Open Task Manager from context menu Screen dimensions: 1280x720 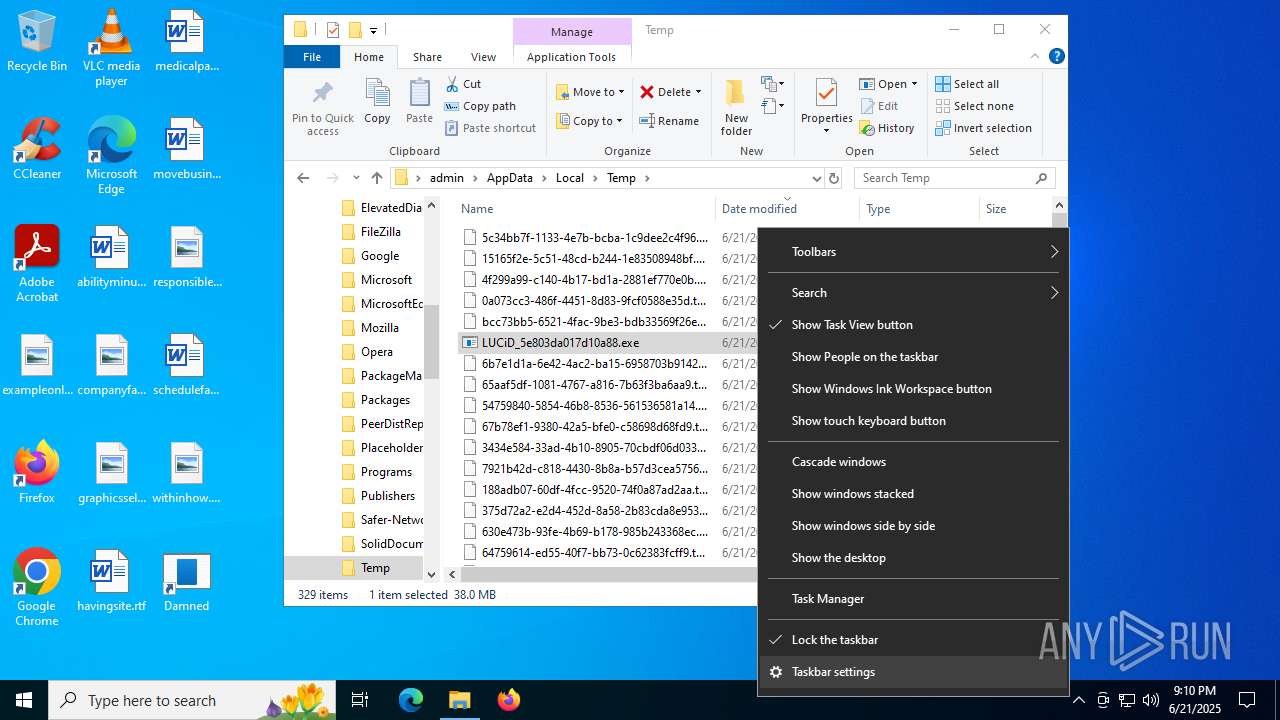tap(913, 599)
